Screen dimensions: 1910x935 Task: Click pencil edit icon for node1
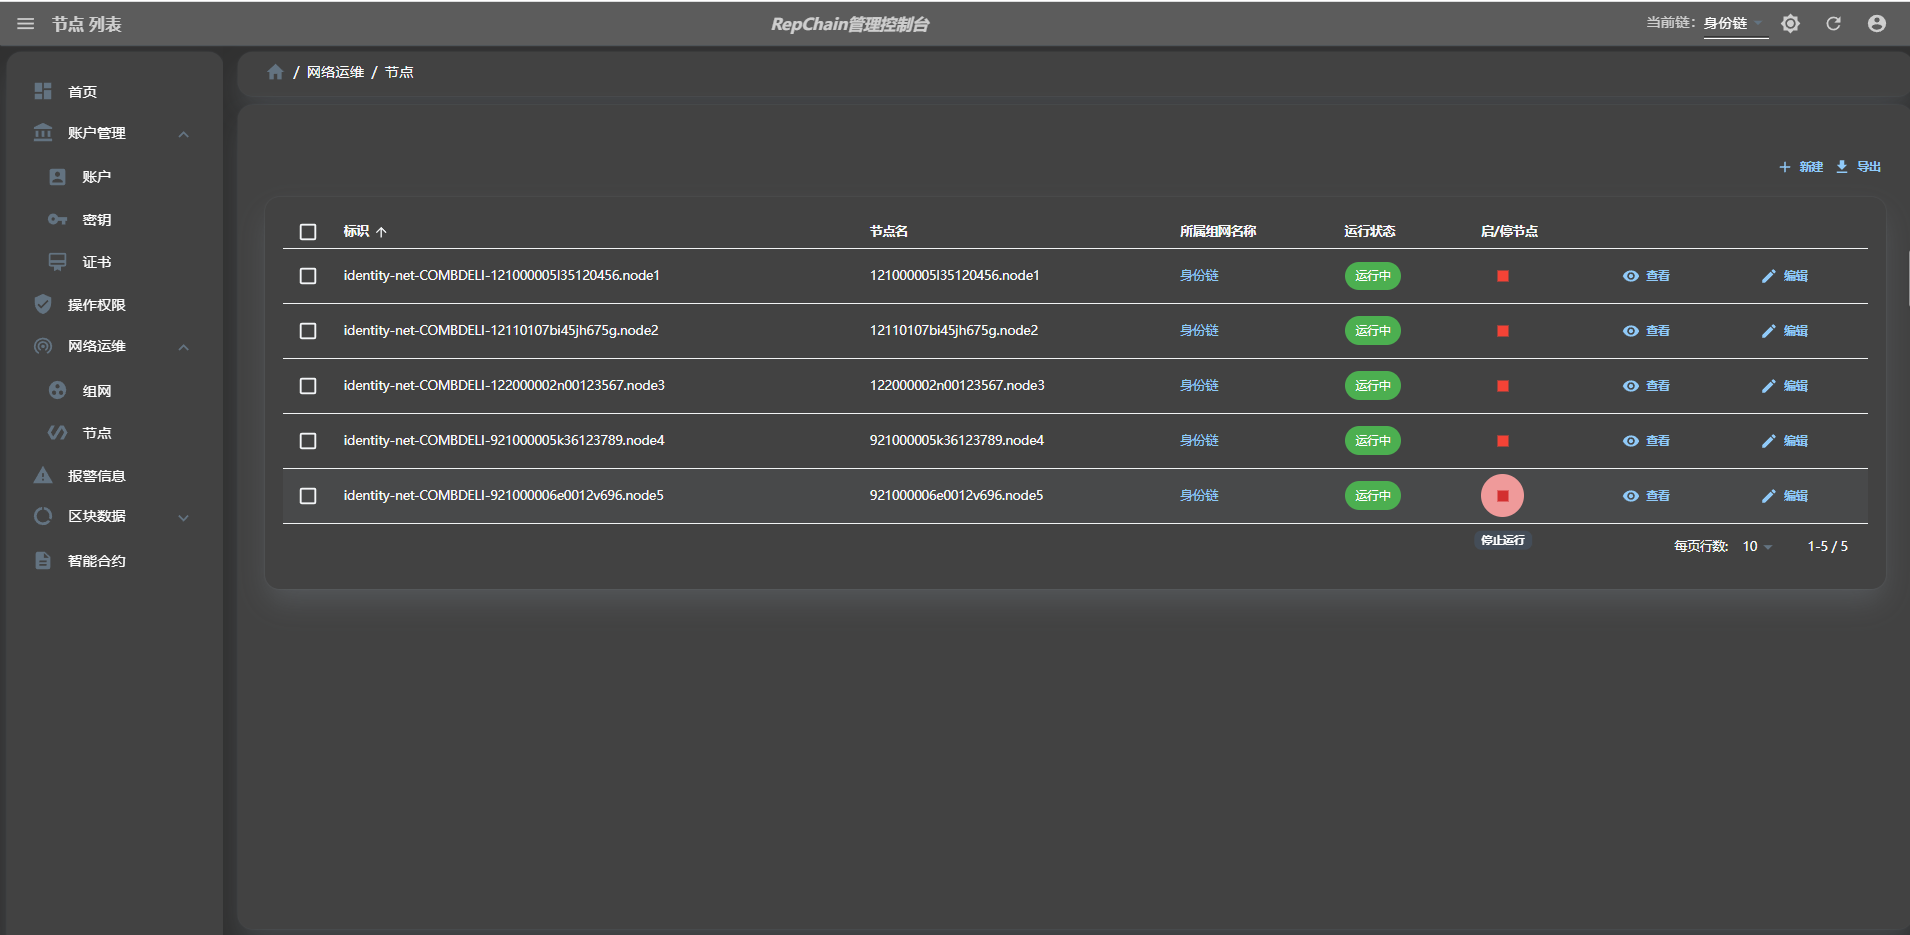click(x=1768, y=276)
